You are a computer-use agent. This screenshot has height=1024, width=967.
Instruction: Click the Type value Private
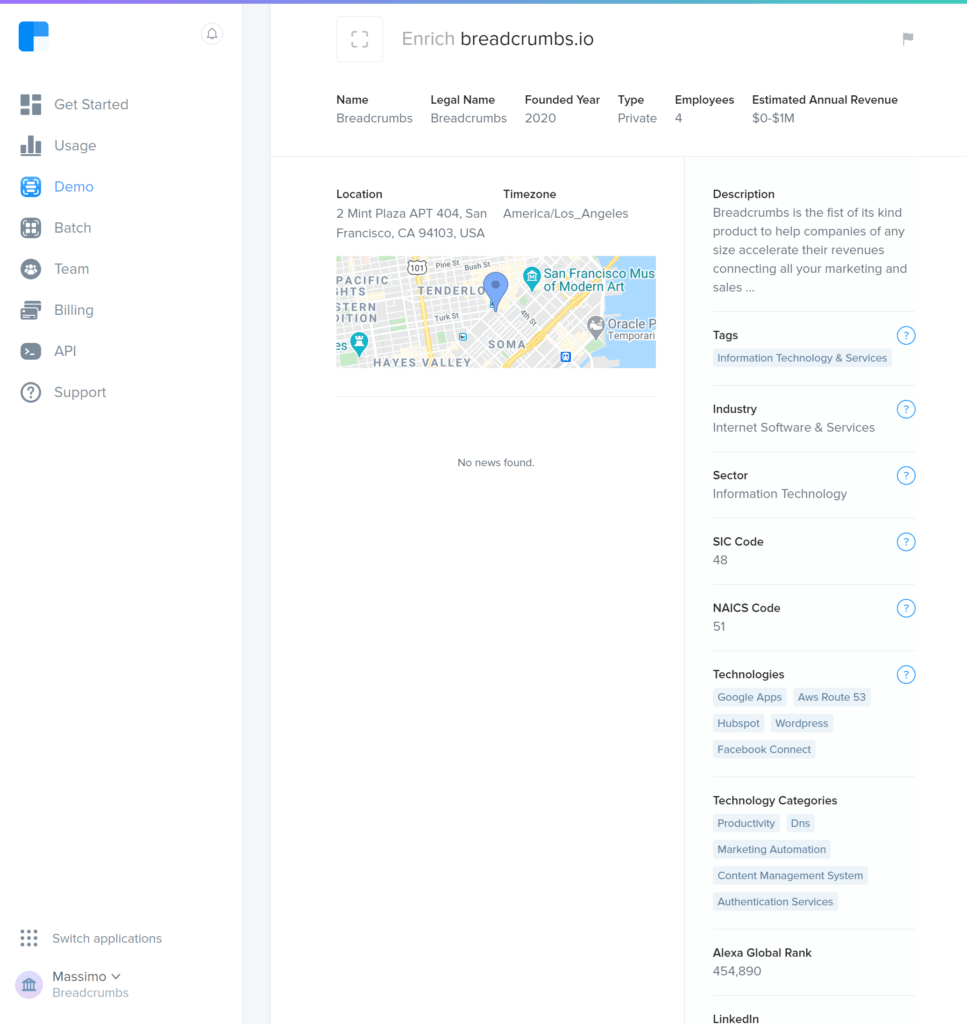pyautogui.click(x=637, y=118)
